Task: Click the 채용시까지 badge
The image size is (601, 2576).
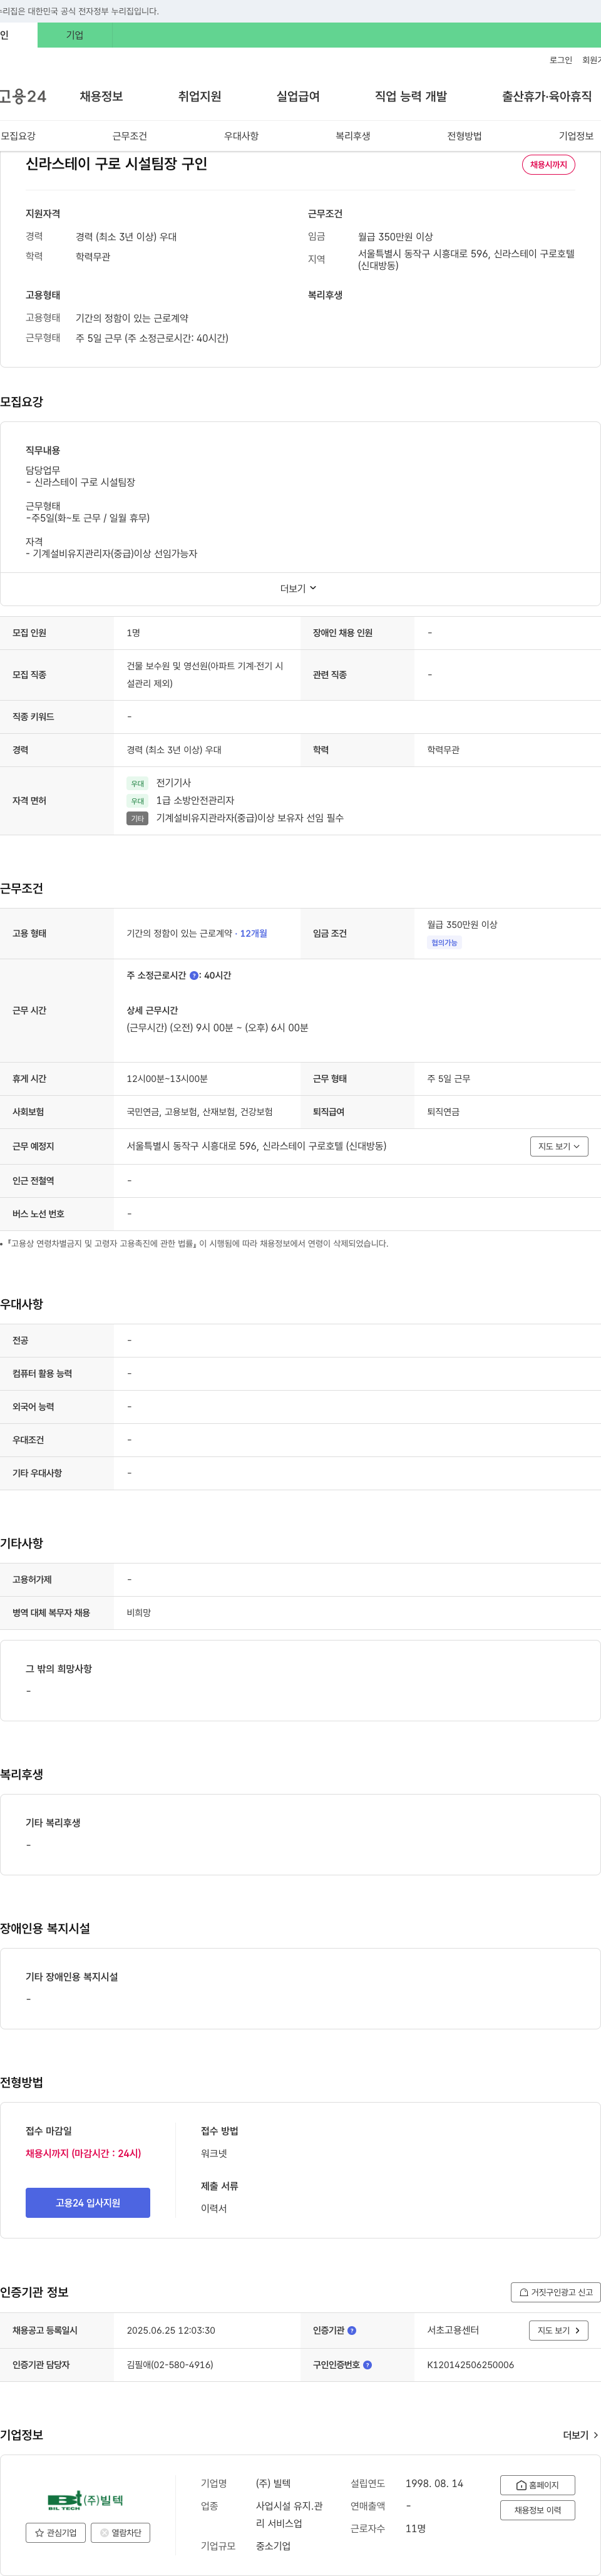Action: click(x=548, y=165)
